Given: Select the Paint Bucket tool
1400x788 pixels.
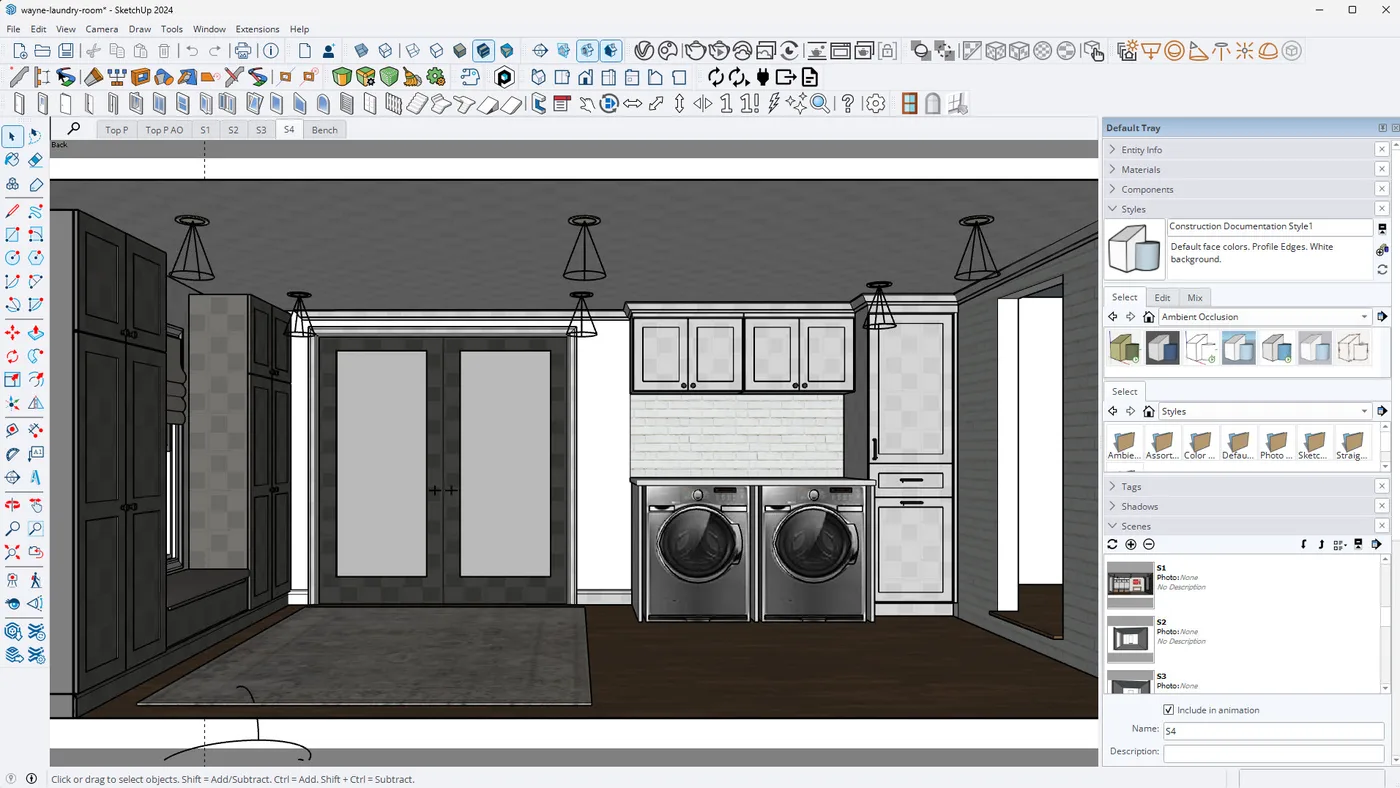Looking at the screenshot, I should coord(12,160).
